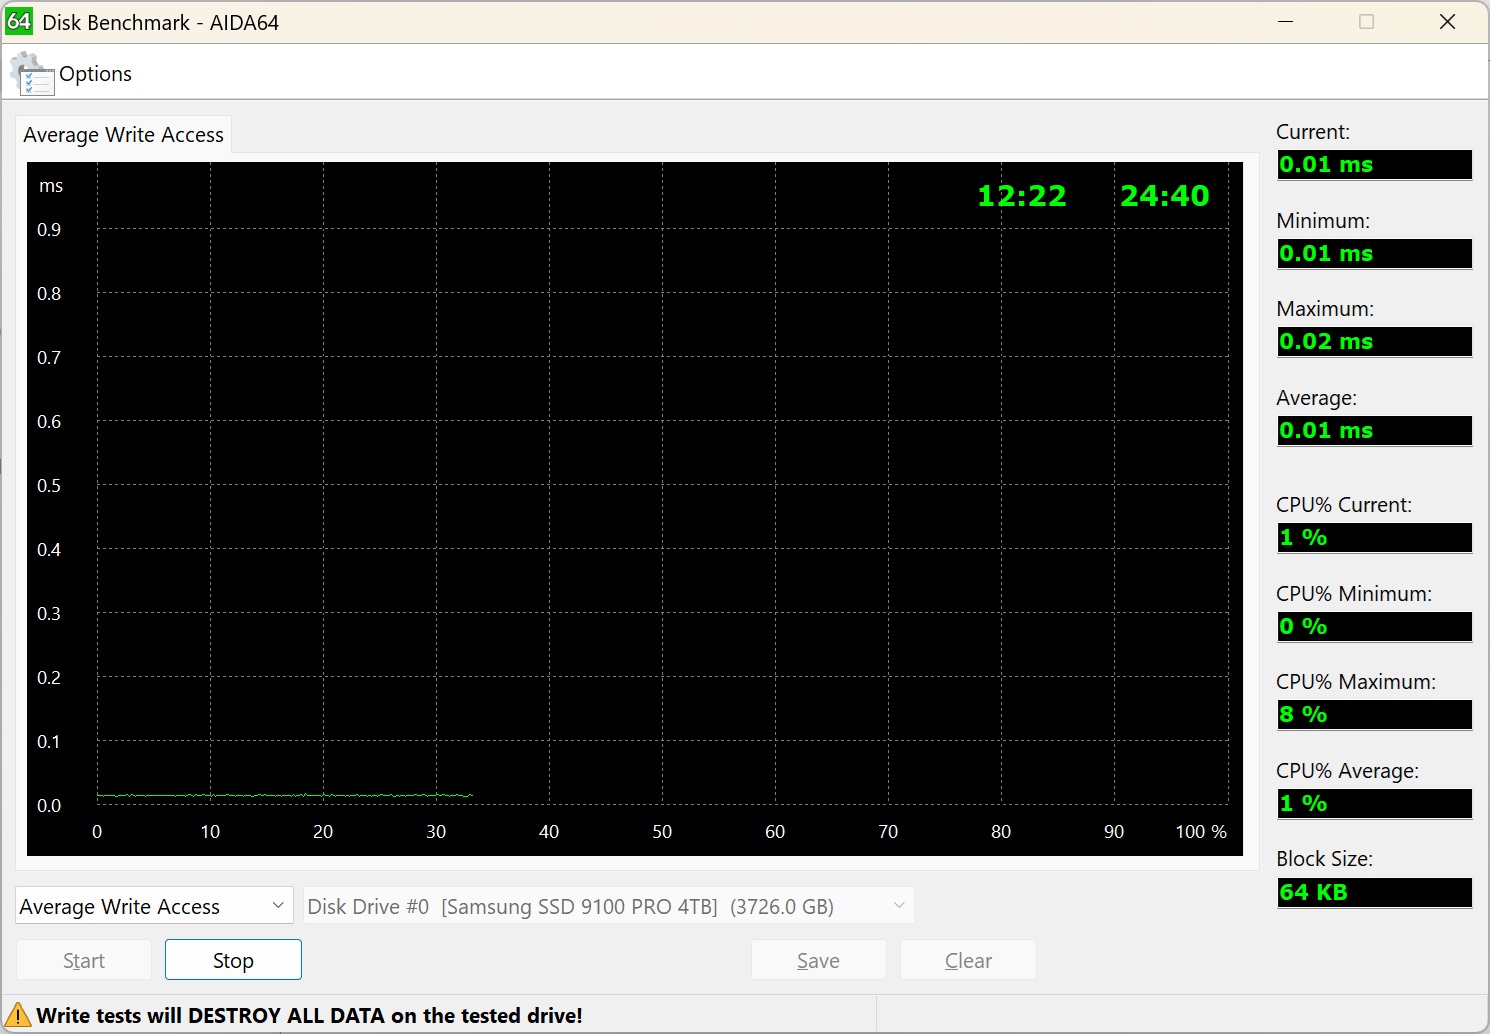This screenshot has height=1034, width=1490.
Task: Stop the running benchmark
Action: click(233, 960)
